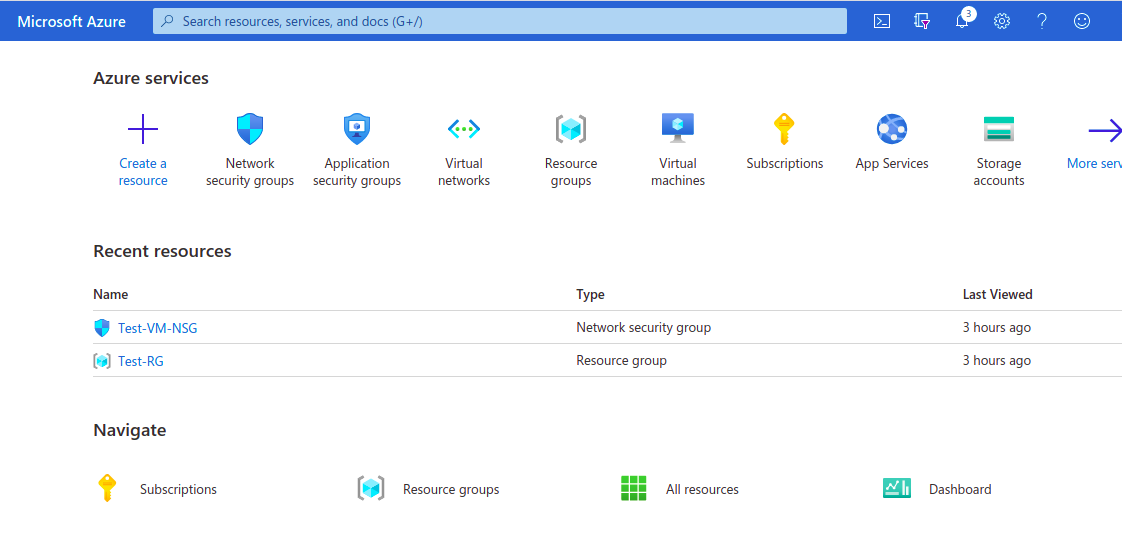Click the Name column header
Image resolution: width=1122 pixels, height=544 pixels.
(110, 294)
